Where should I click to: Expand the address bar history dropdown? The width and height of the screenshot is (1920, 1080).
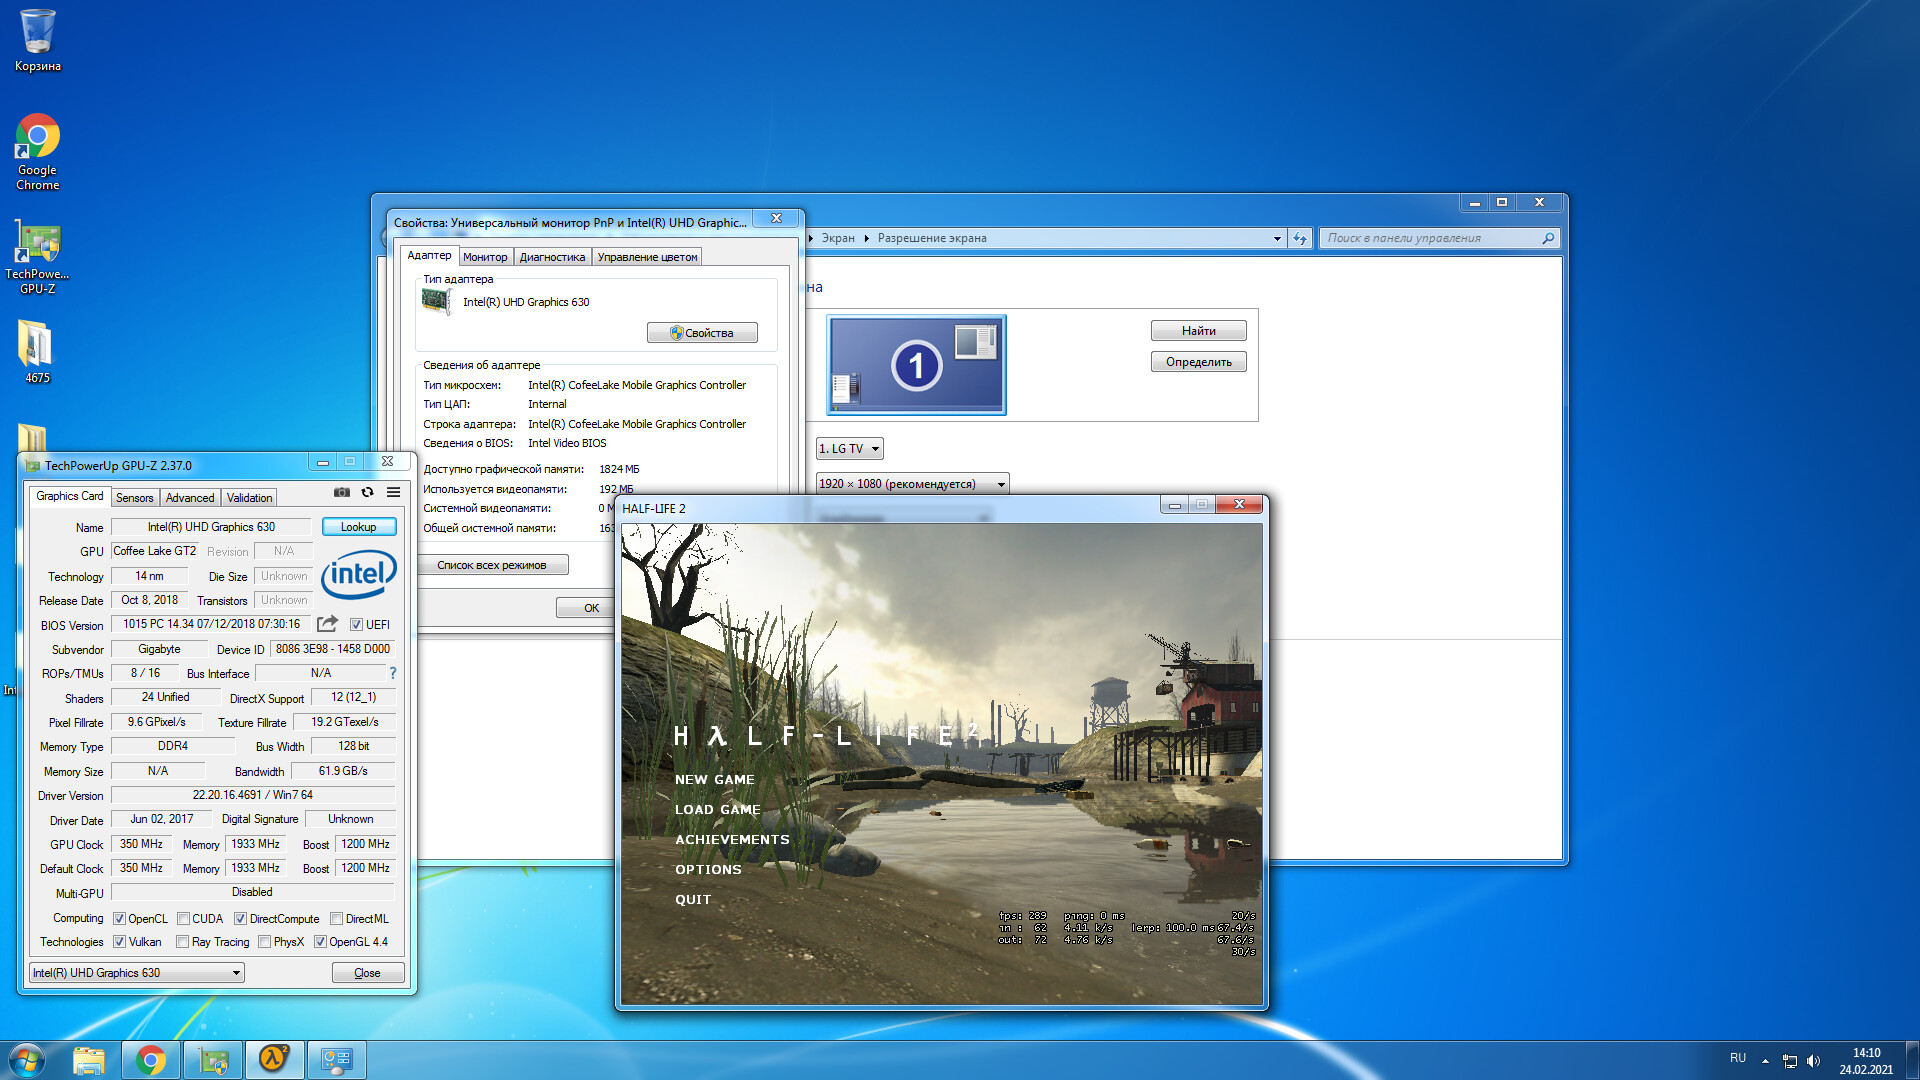tap(1277, 238)
